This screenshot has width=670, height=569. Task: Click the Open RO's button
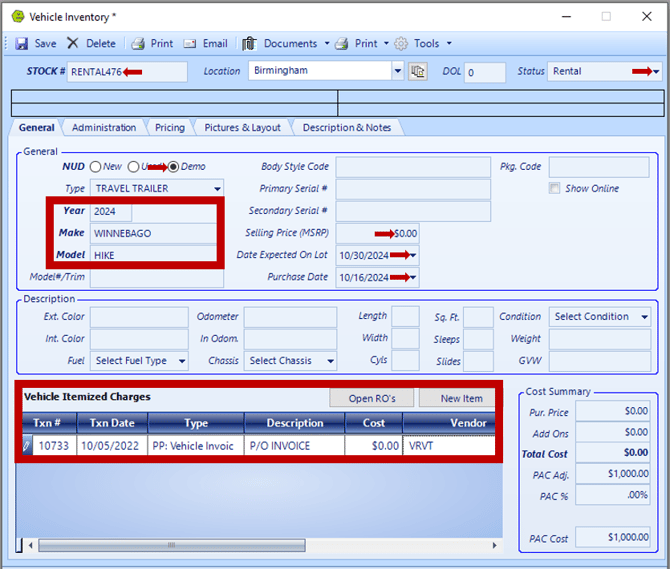pyautogui.click(x=372, y=399)
